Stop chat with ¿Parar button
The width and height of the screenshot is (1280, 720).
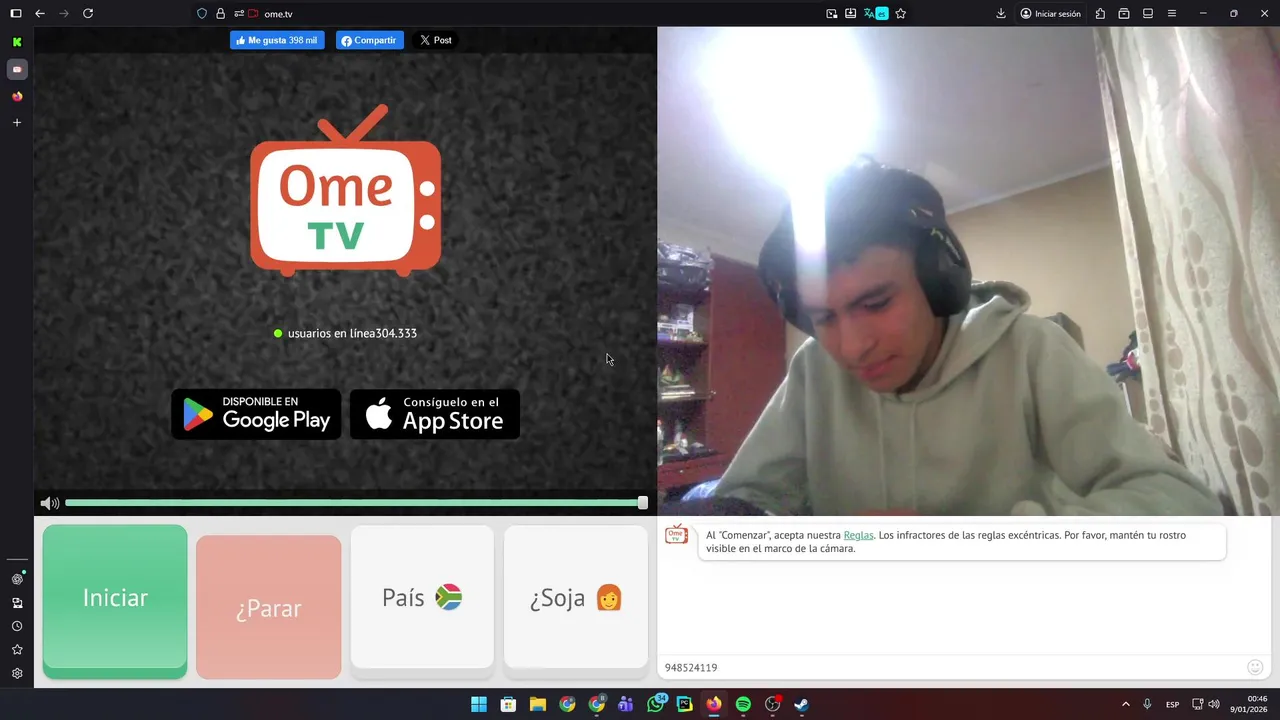tap(268, 607)
